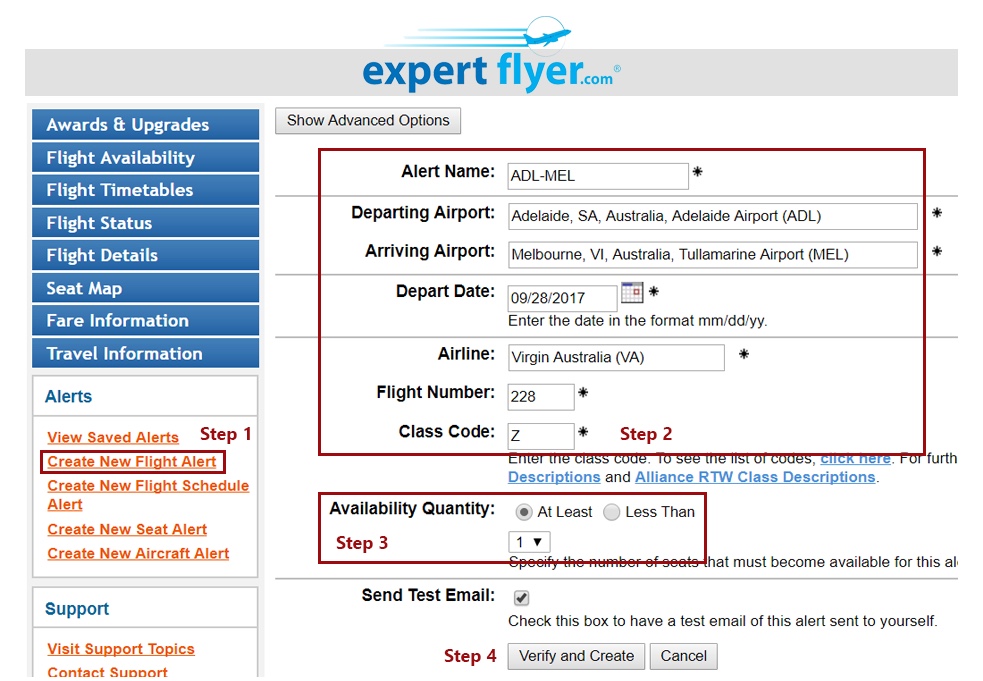Open Contact Support link
This screenshot has height=681, width=983.
pos(107,672)
